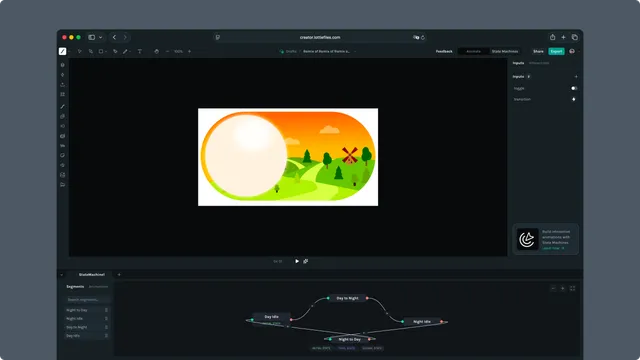Click the address bar creator.lottiefiles.com
The width and height of the screenshot is (640, 360).
[320, 37]
